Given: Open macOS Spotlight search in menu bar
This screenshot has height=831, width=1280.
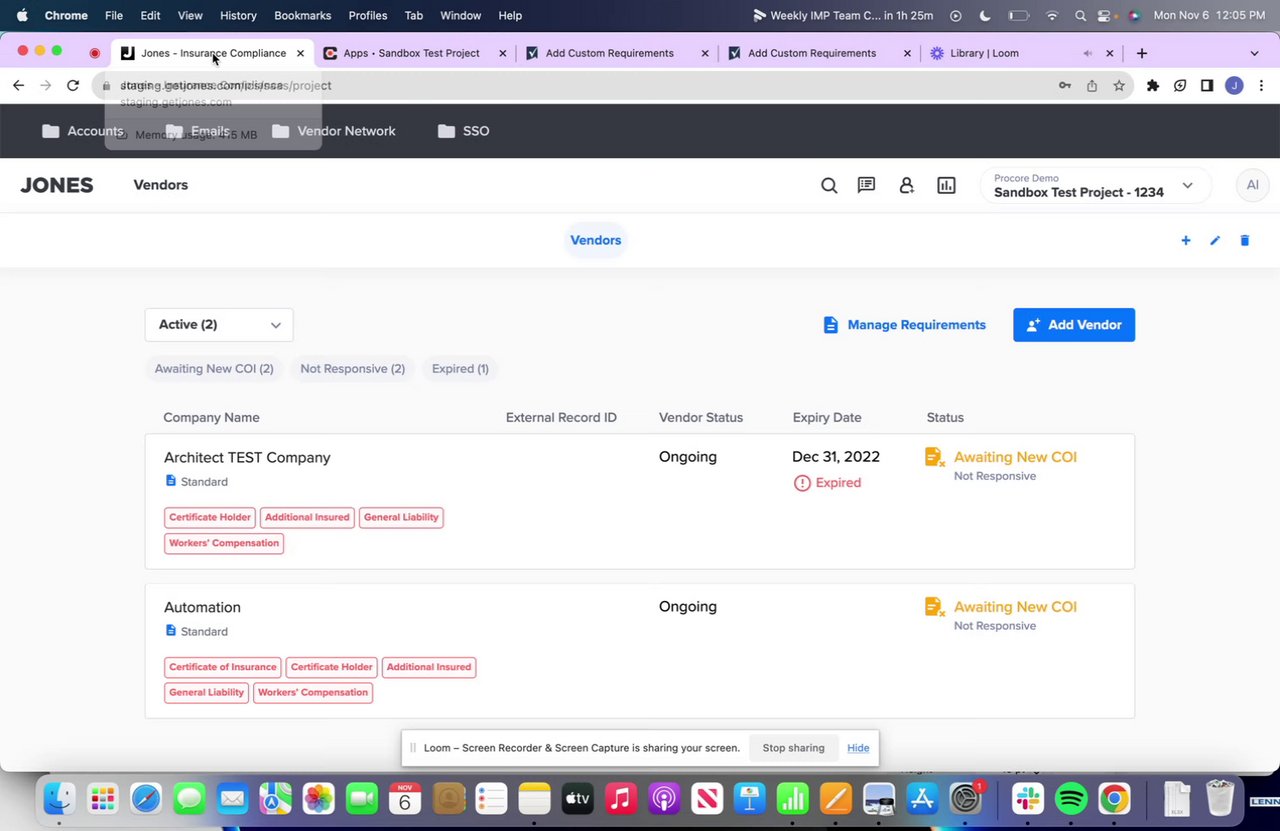Looking at the screenshot, I should 1080,16.
